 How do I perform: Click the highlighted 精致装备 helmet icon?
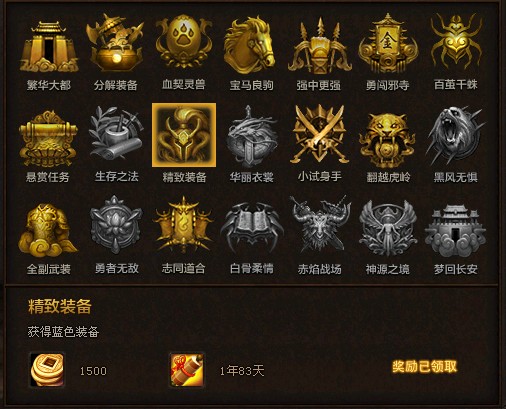coord(184,135)
